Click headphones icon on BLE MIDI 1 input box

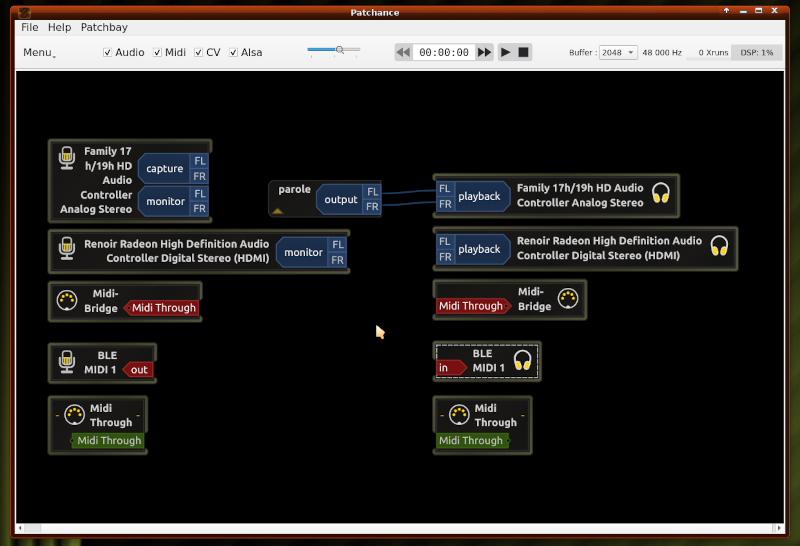pyautogui.click(x=522, y=360)
